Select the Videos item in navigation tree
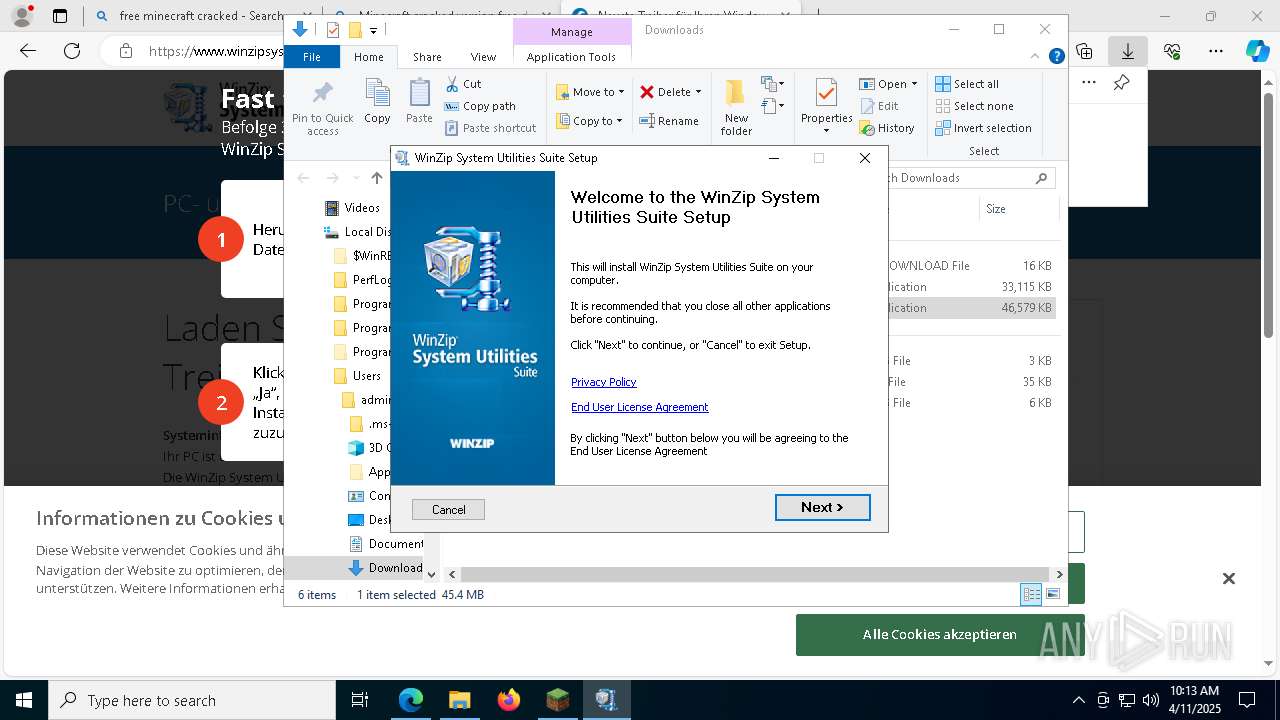1280x720 pixels. click(x=352, y=208)
